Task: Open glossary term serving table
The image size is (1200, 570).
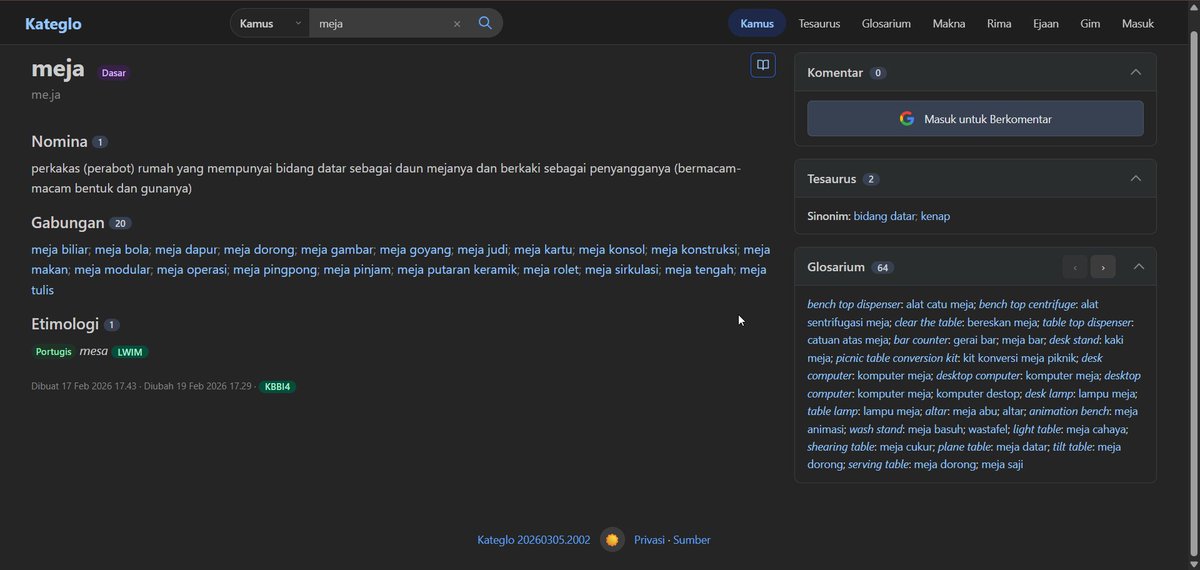Action: [879, 465]
